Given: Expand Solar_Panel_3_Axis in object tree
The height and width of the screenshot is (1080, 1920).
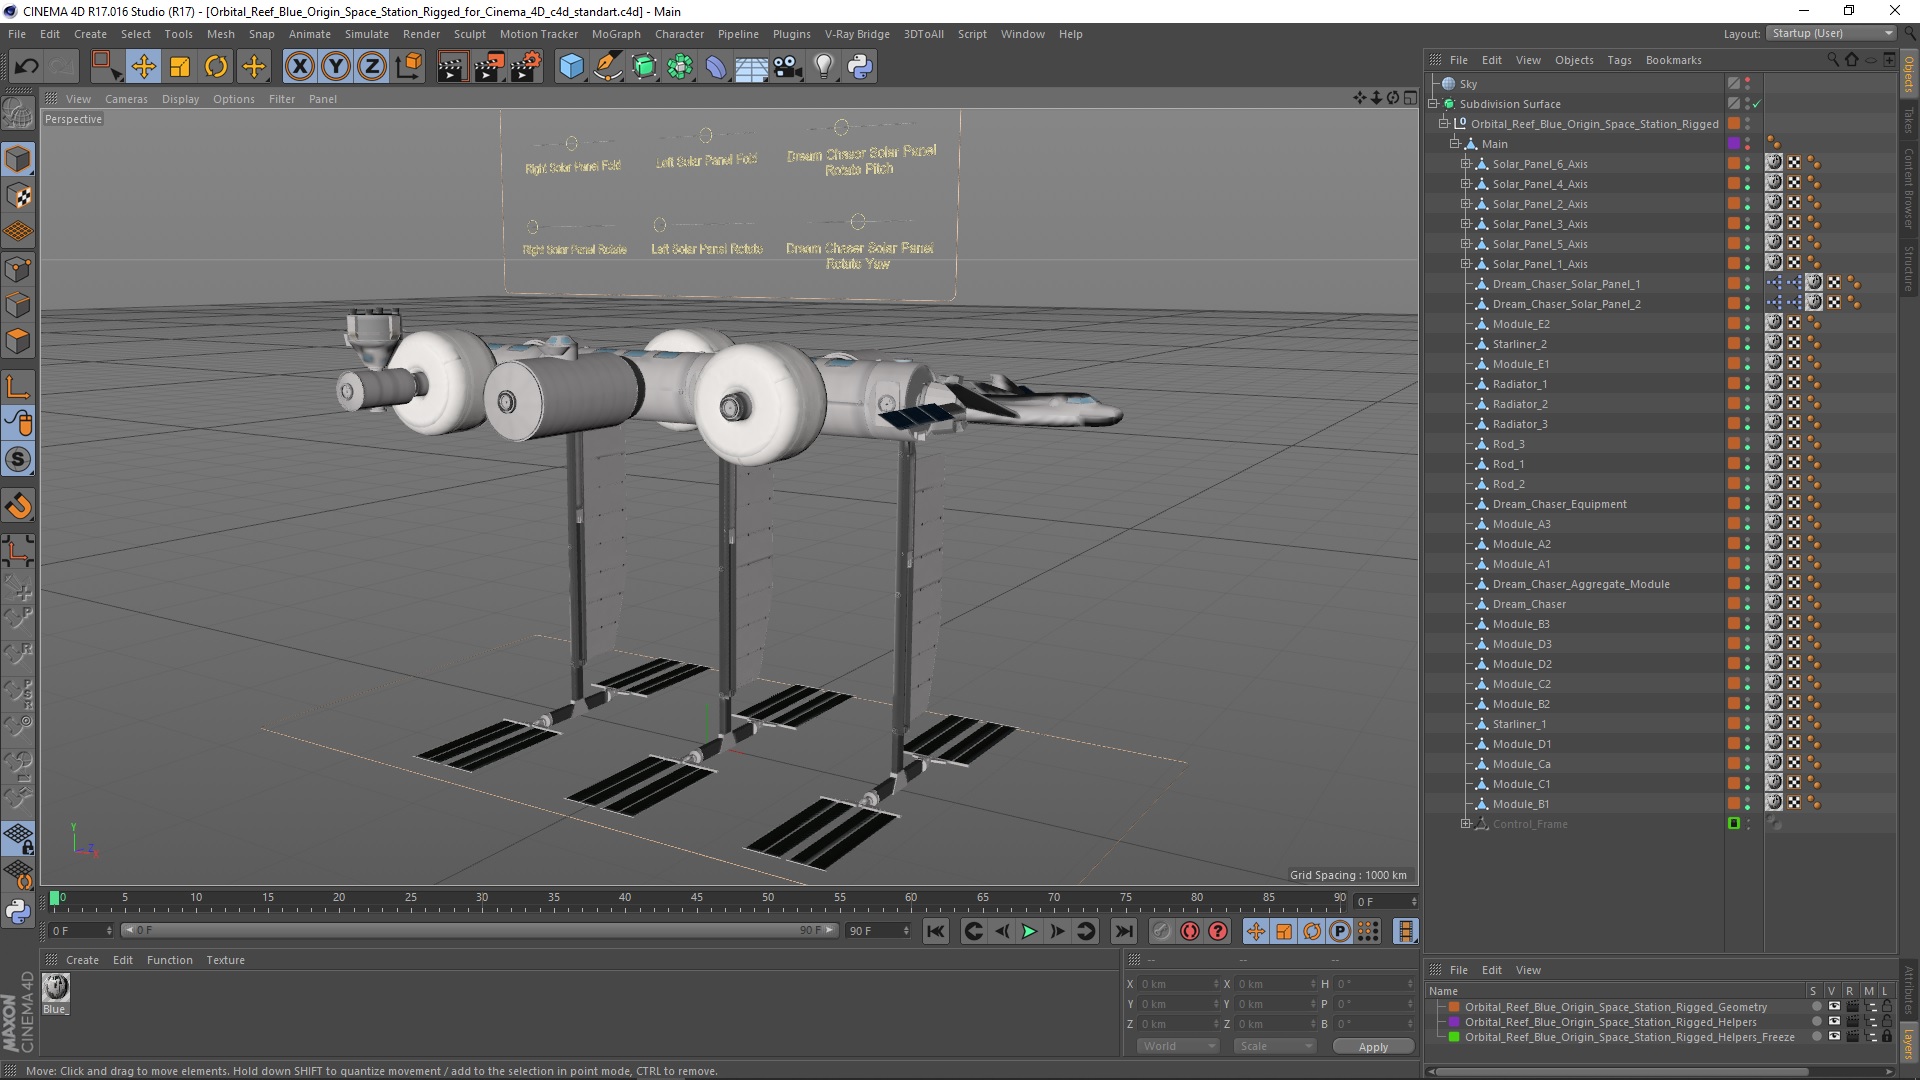Looking at the screenshot, I should (1466, 224).
